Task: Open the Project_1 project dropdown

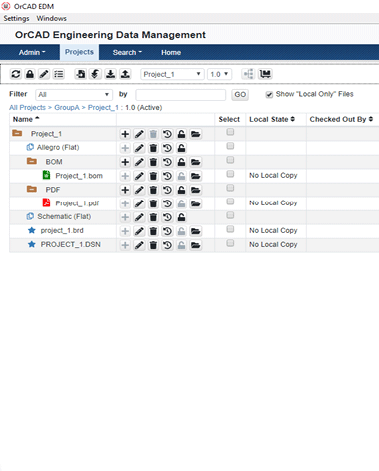Action: (172, 74)
